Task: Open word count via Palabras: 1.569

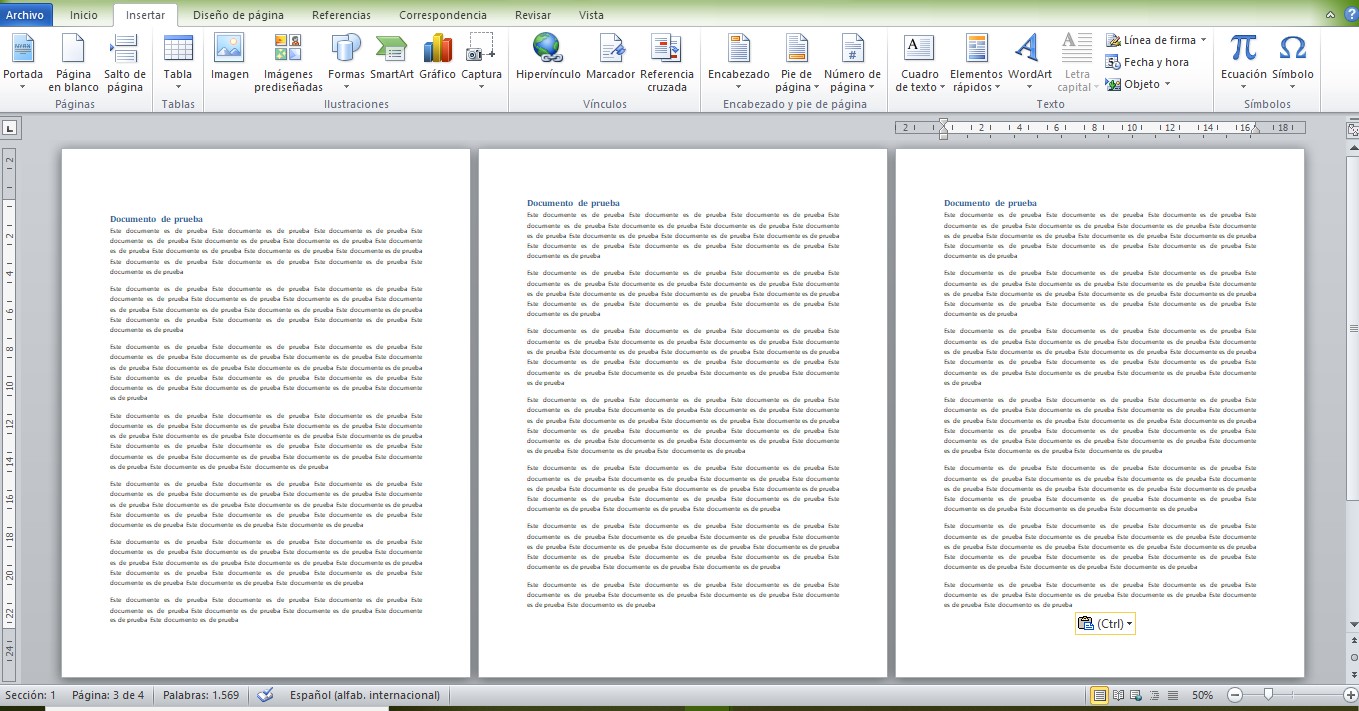Action: click(200, 695)
